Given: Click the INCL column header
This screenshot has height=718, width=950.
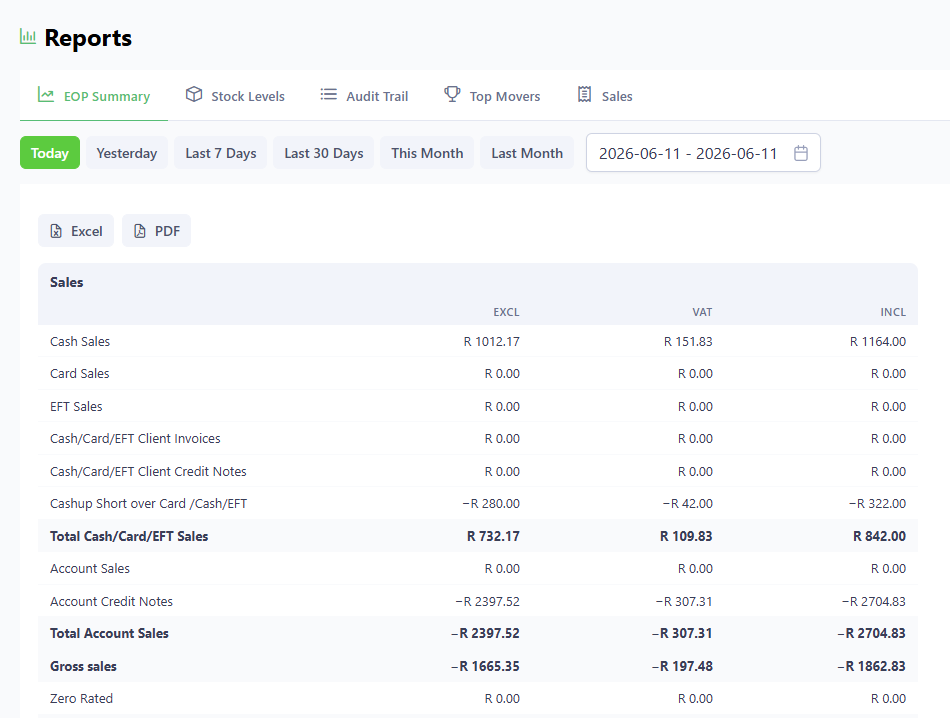Looking at the screenshot, I should pyautogui.click(x=893, y=312).
